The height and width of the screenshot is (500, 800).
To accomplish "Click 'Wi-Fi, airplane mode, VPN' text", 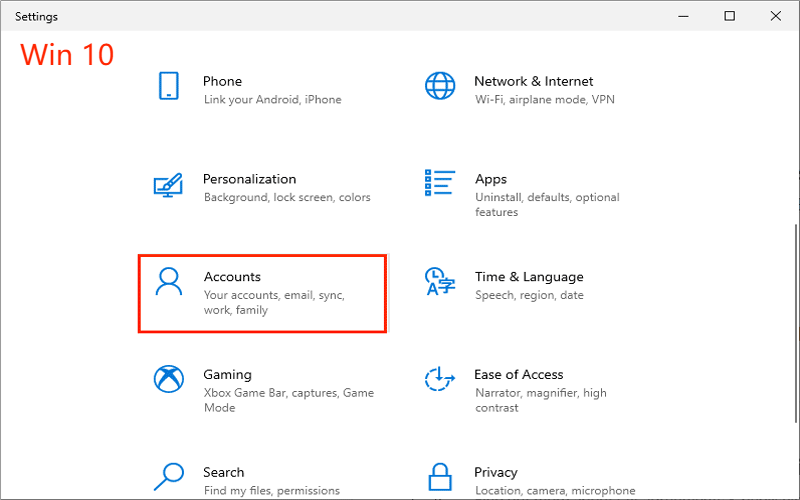I will [545, 99].
